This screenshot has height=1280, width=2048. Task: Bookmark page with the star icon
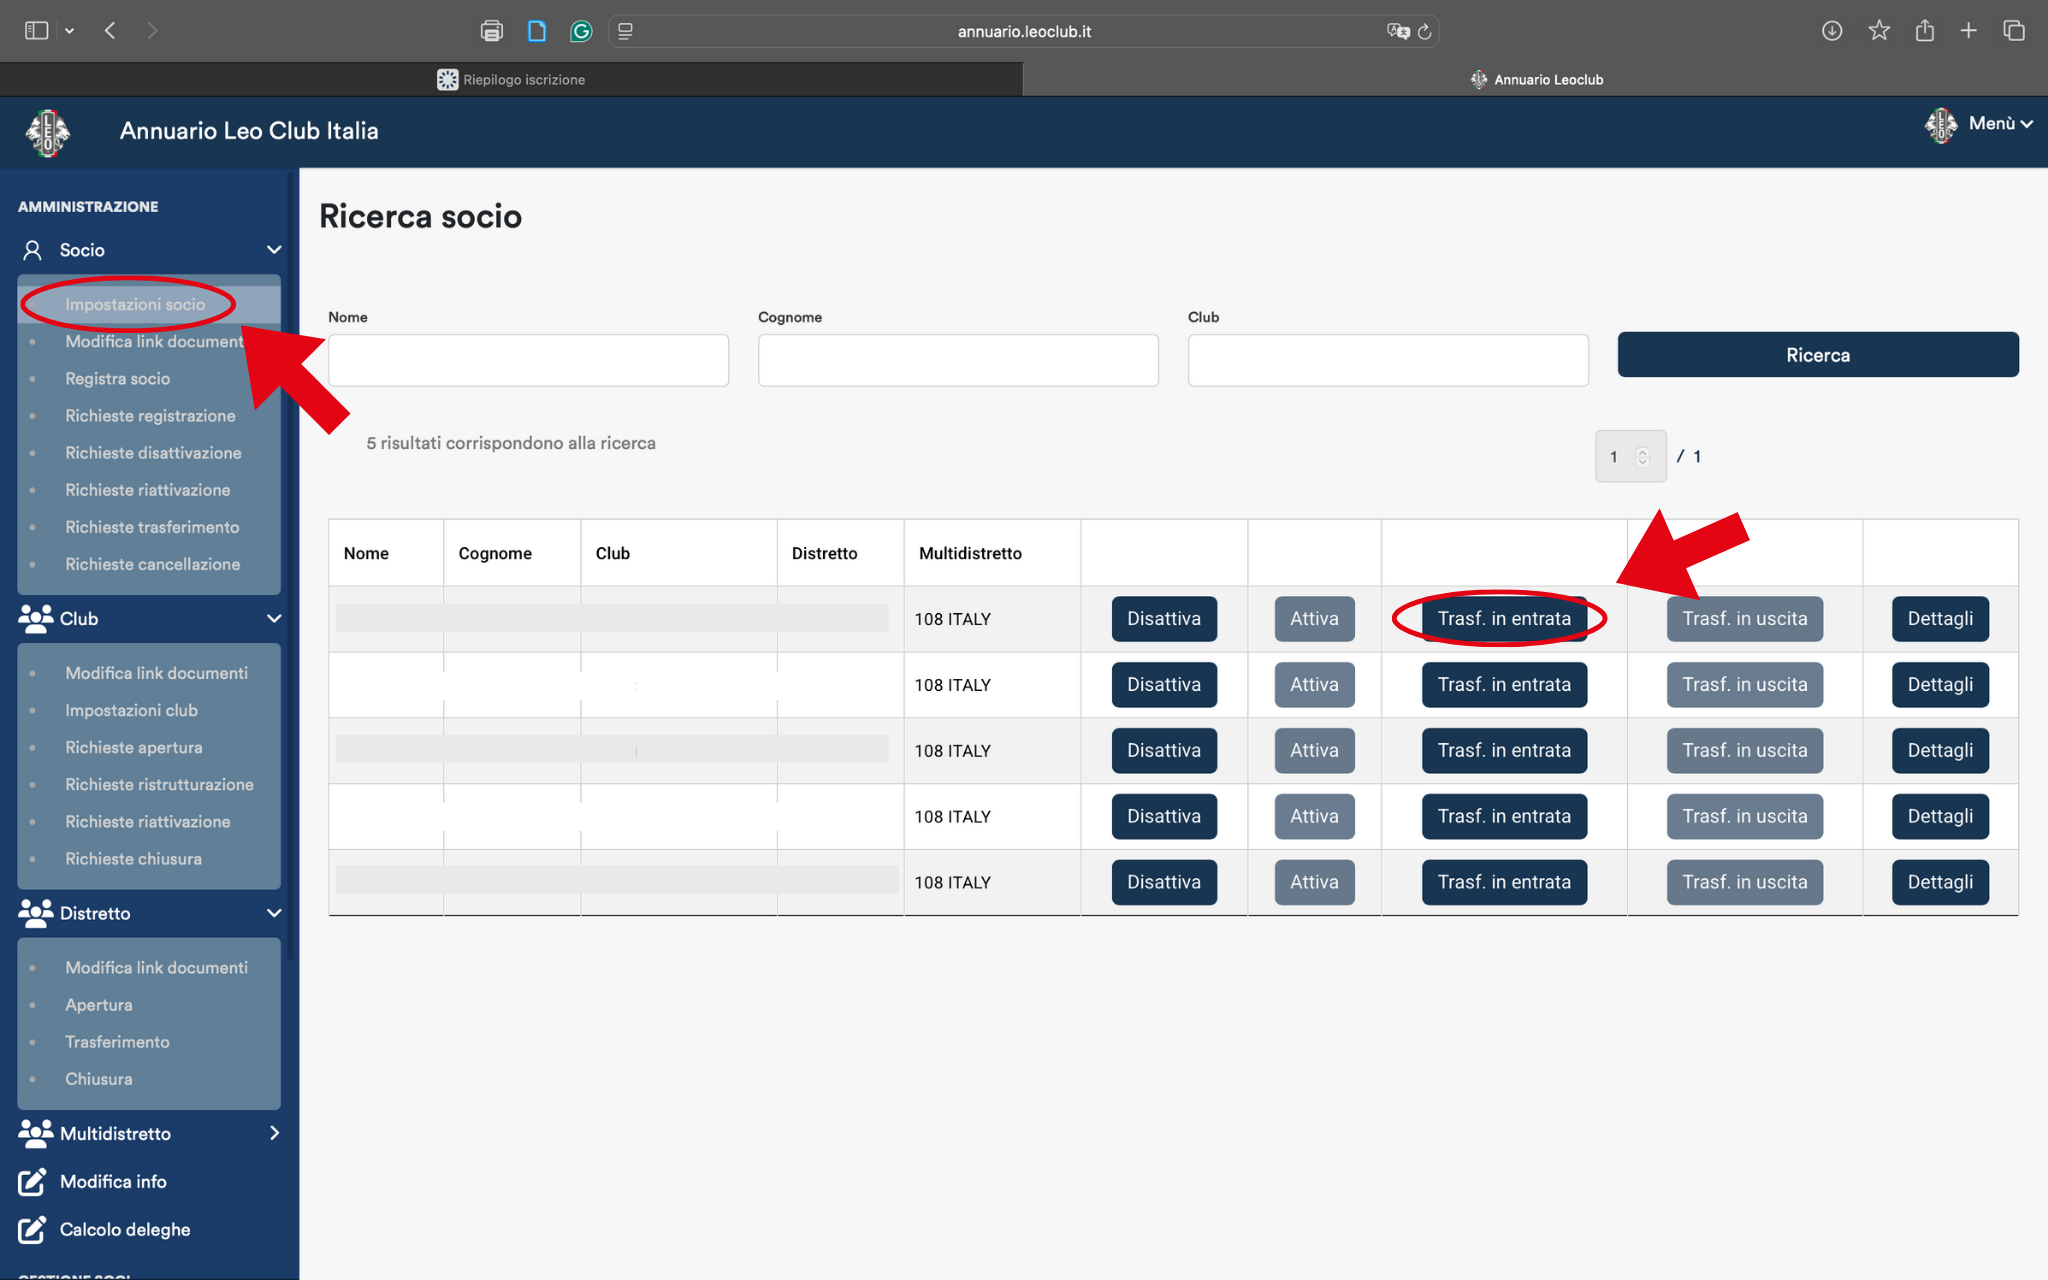tap(1879, 31)
